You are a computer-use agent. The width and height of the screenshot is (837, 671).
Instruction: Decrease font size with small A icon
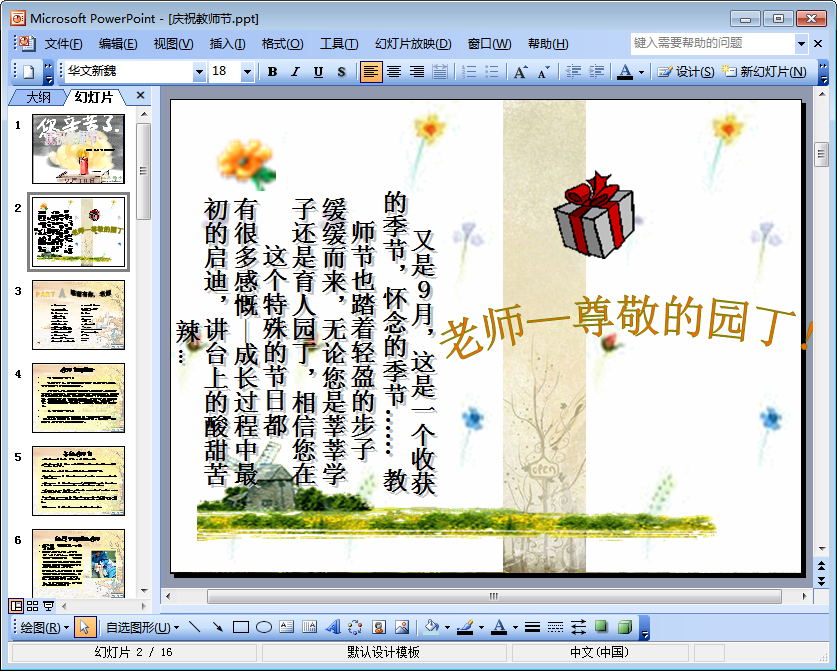543,72
